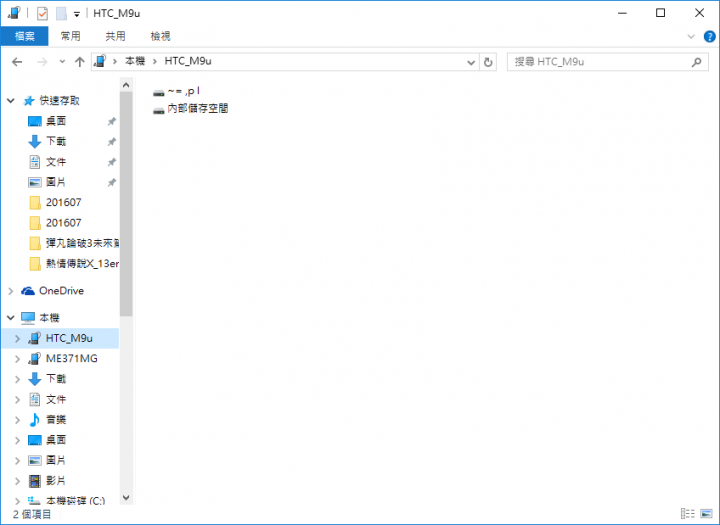Click the search magnifier icon

pos(697,62)
